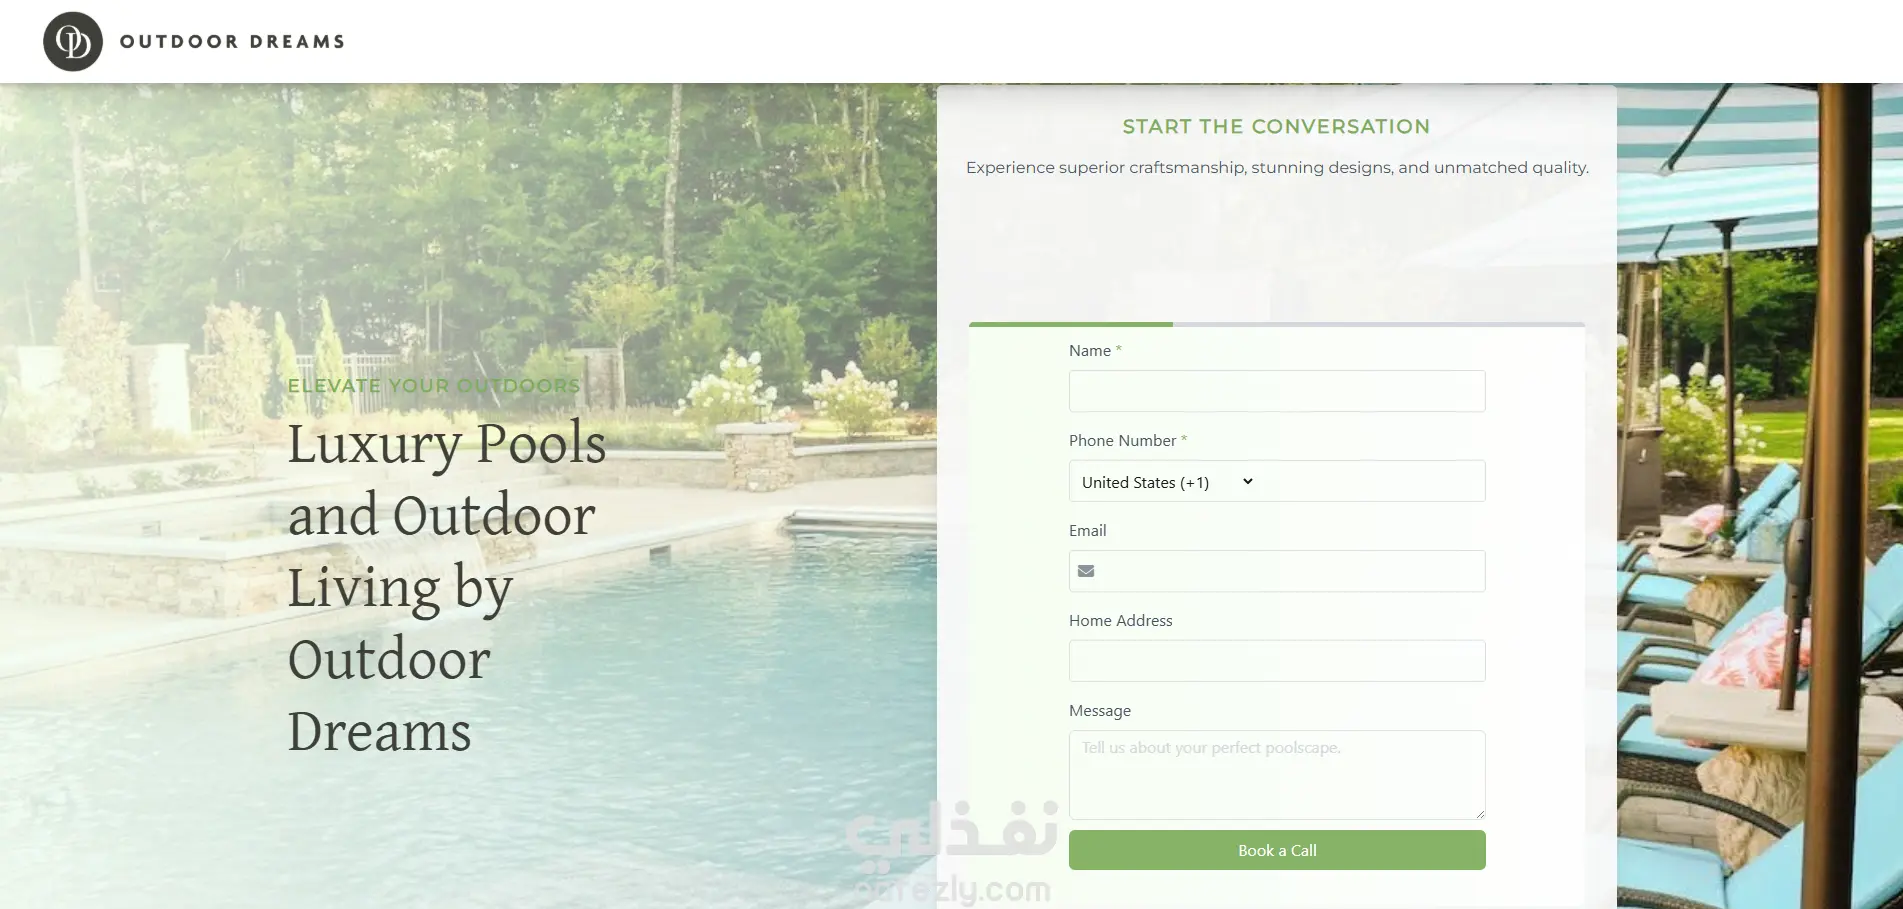Click the Message box resize handle corner
The width and height of the screenshot is (1903, 909).
(x=1480, y=814)
